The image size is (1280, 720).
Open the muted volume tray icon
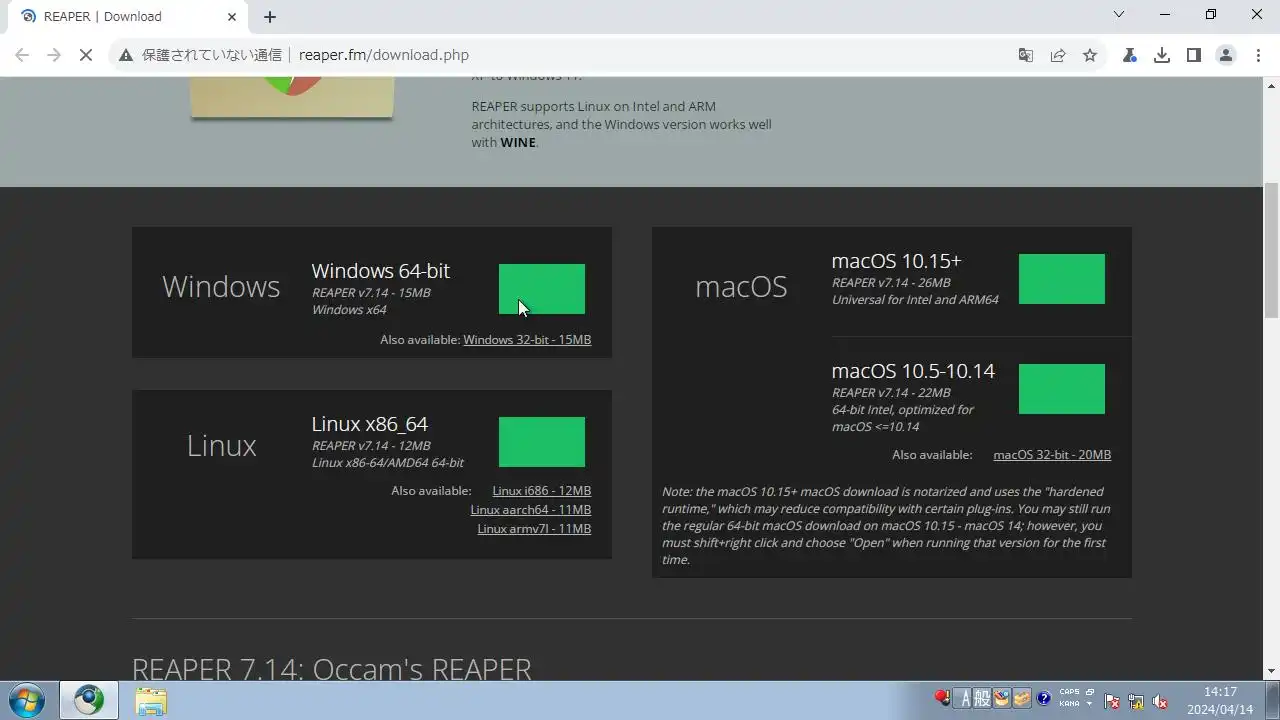tap(1160, 701)
